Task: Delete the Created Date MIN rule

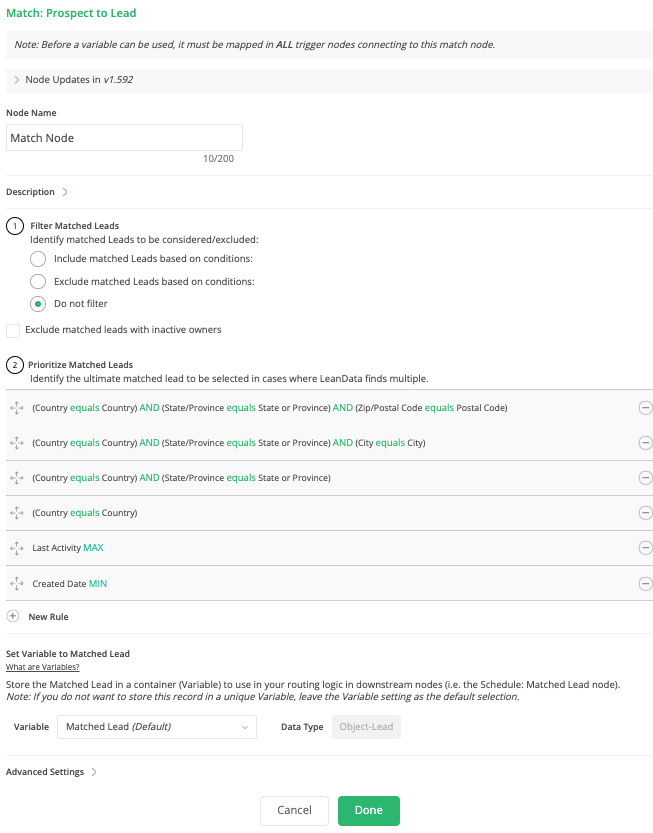Action: tap(645, 583)
